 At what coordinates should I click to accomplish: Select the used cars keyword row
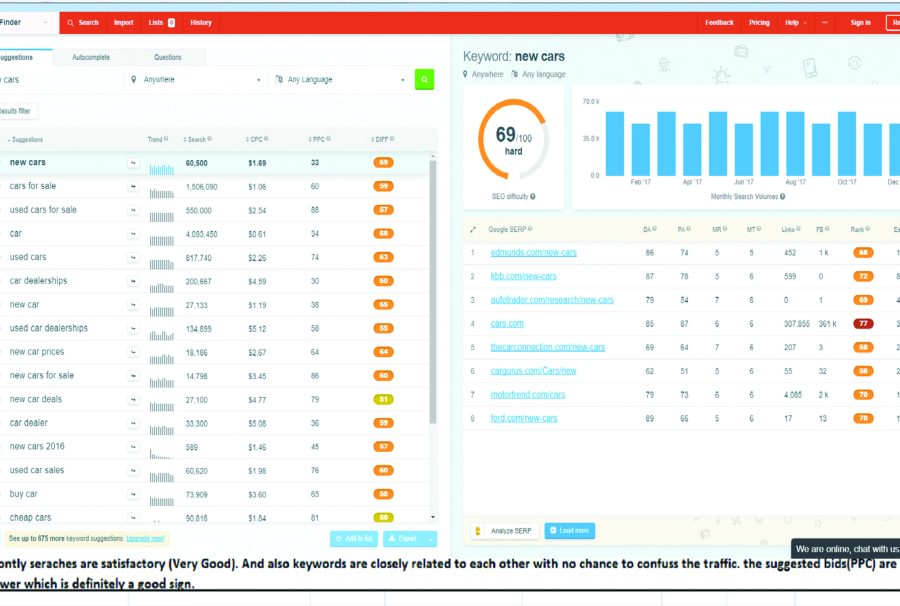coord(215,257)
